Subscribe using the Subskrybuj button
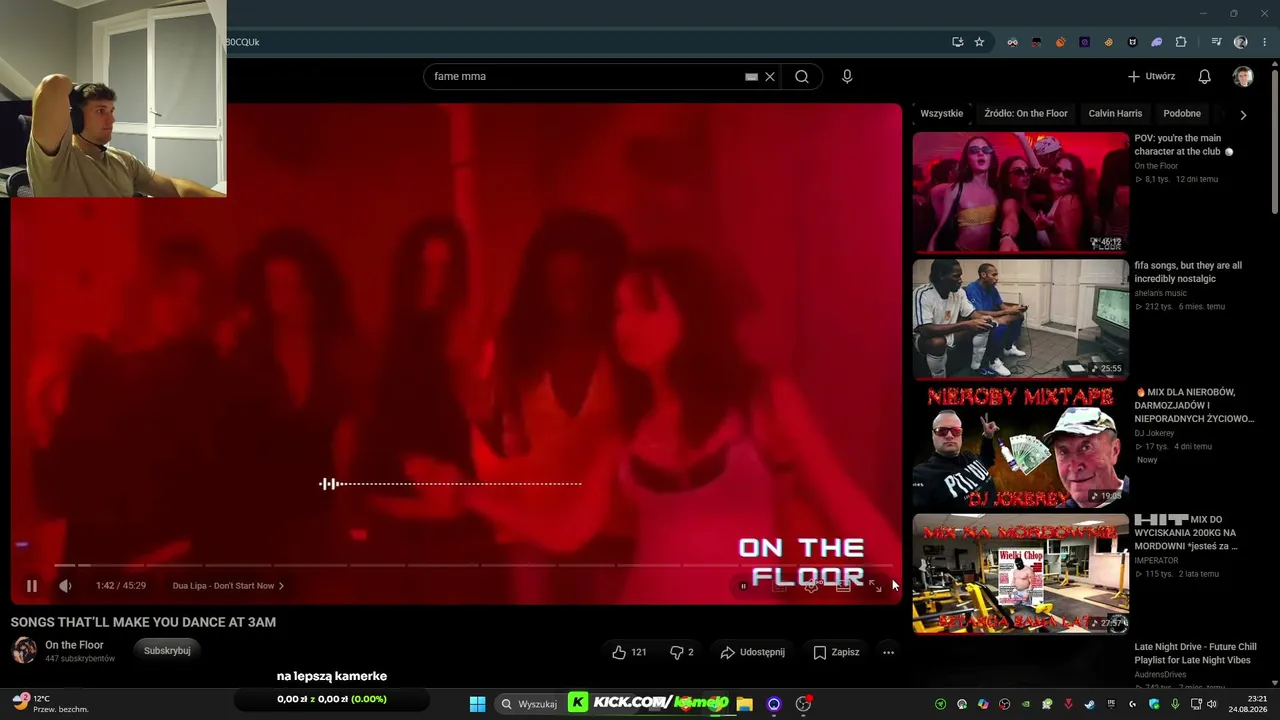This screenshot has width=1280, height=720. (167, 651)
